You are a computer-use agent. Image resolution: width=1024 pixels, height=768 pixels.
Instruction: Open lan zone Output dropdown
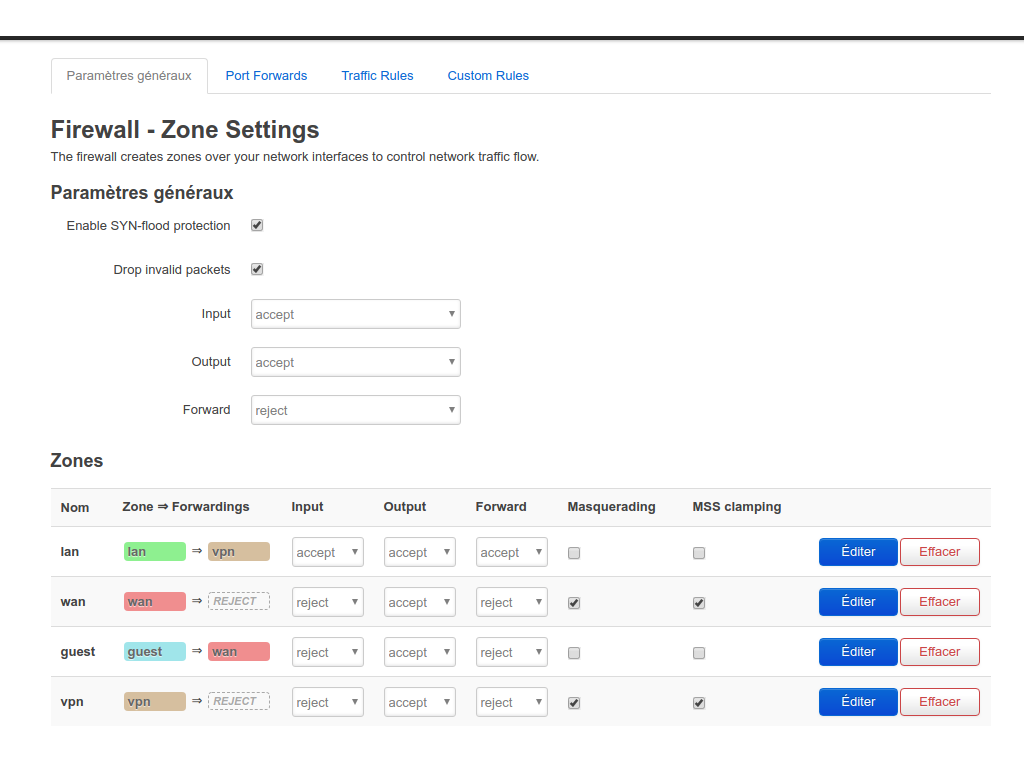tap(419, 552)
